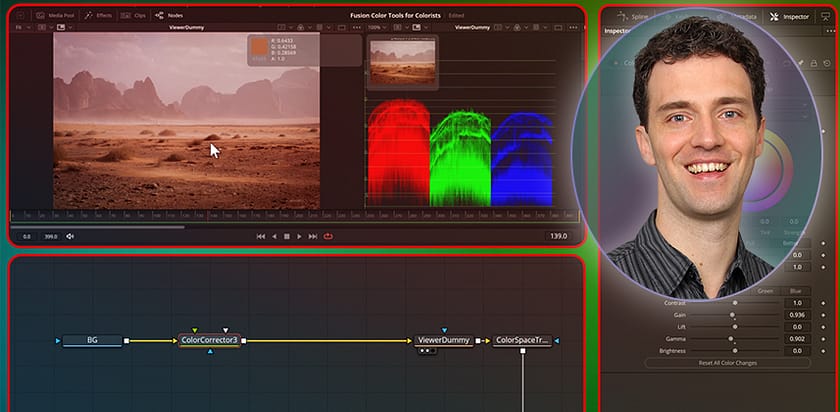Click the pin icon in Inspector node header
This screenshot has width=840, height=412.
pyautogui.click(x=801, y=63)
